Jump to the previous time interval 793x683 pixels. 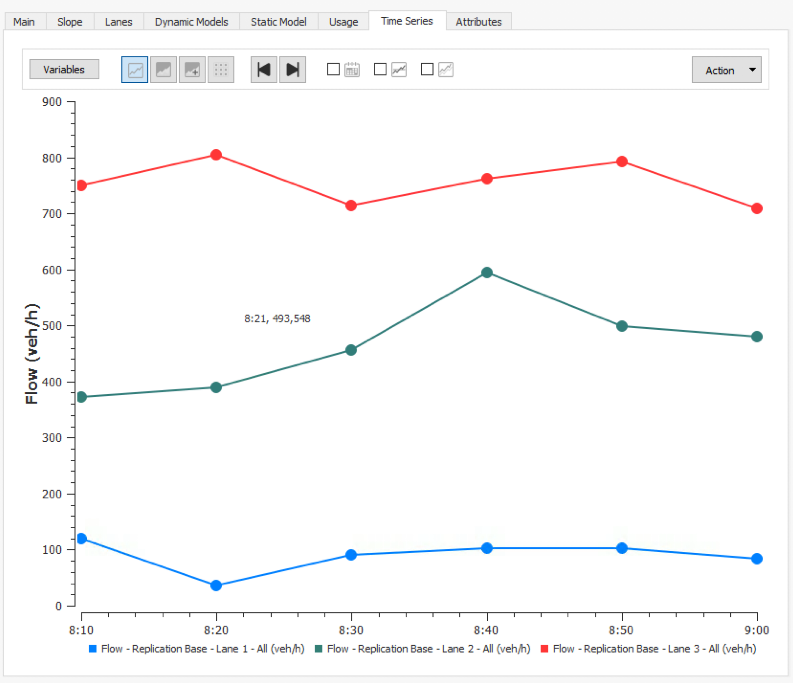(x=264, y=70)
